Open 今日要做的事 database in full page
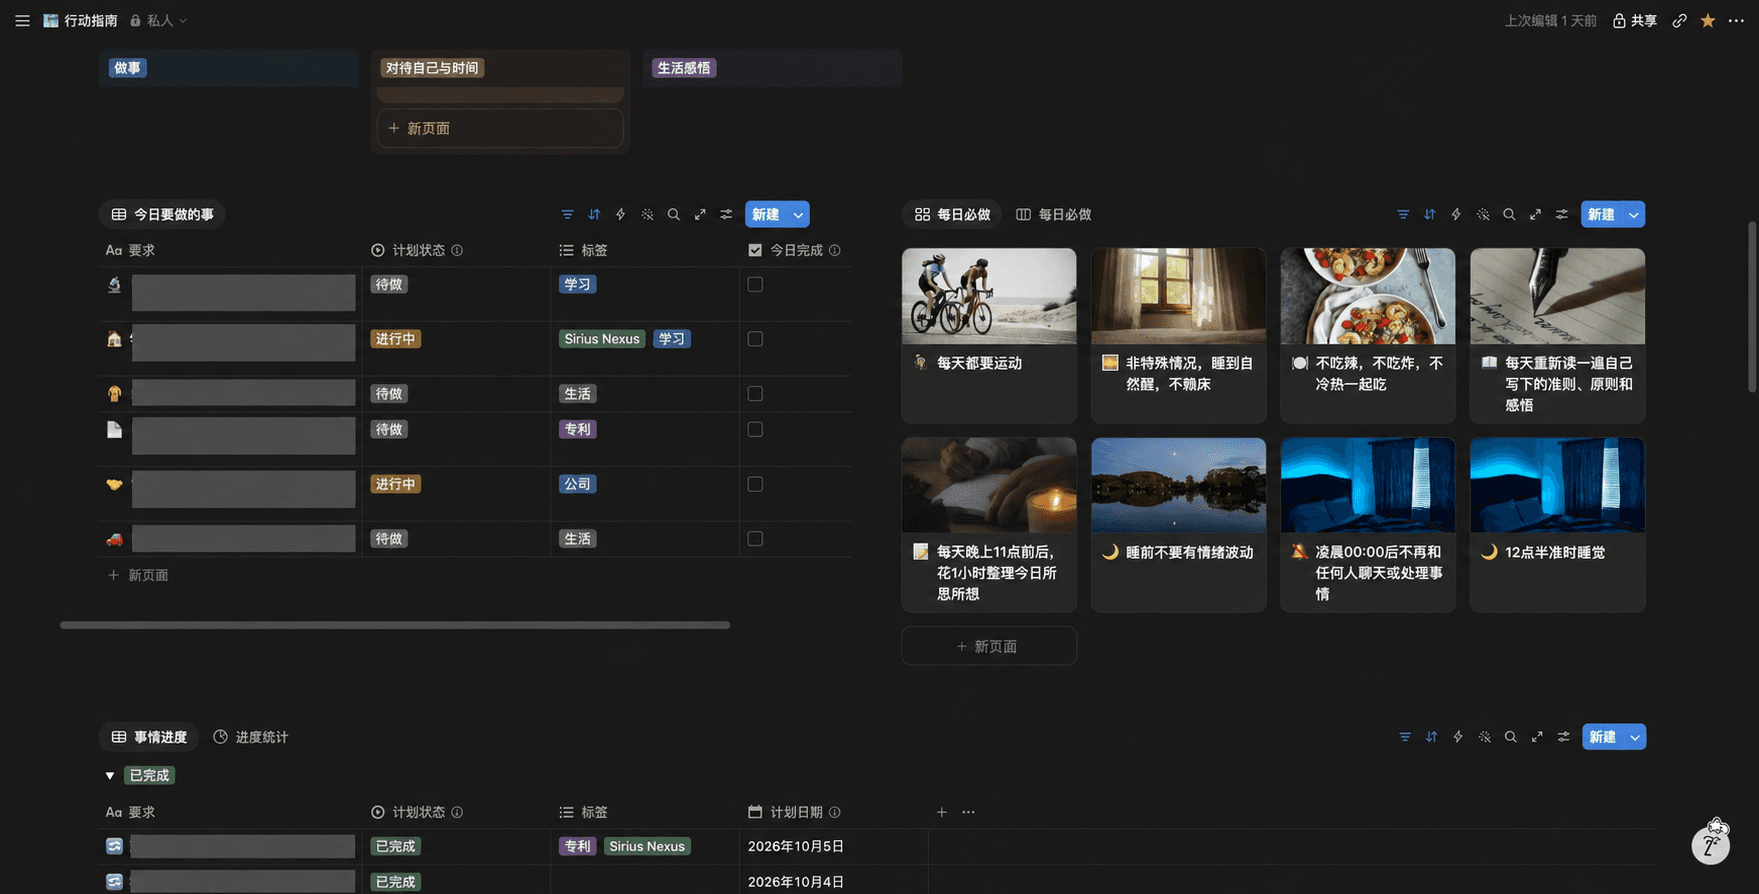 coord(700,214)
